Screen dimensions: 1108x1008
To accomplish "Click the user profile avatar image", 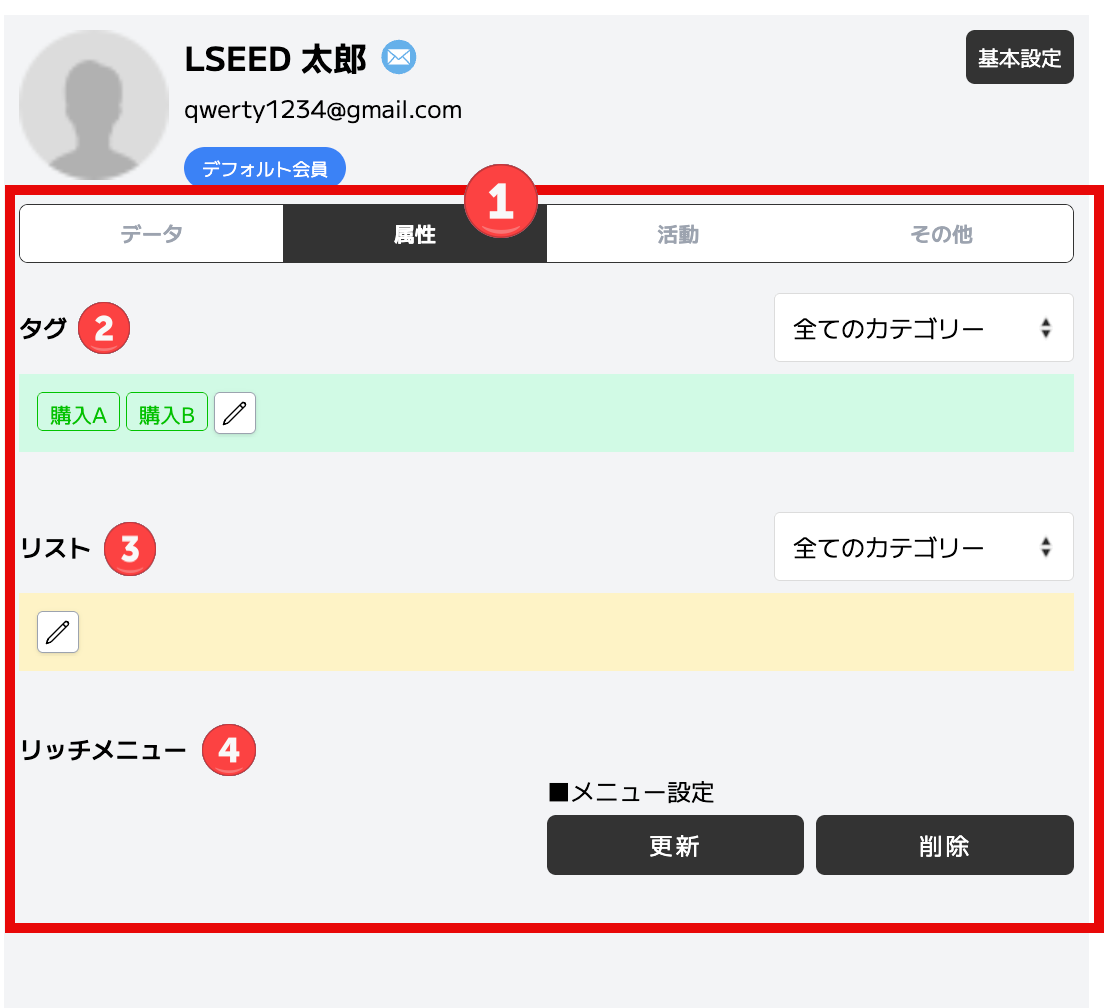I will click(x=93, y=105).
